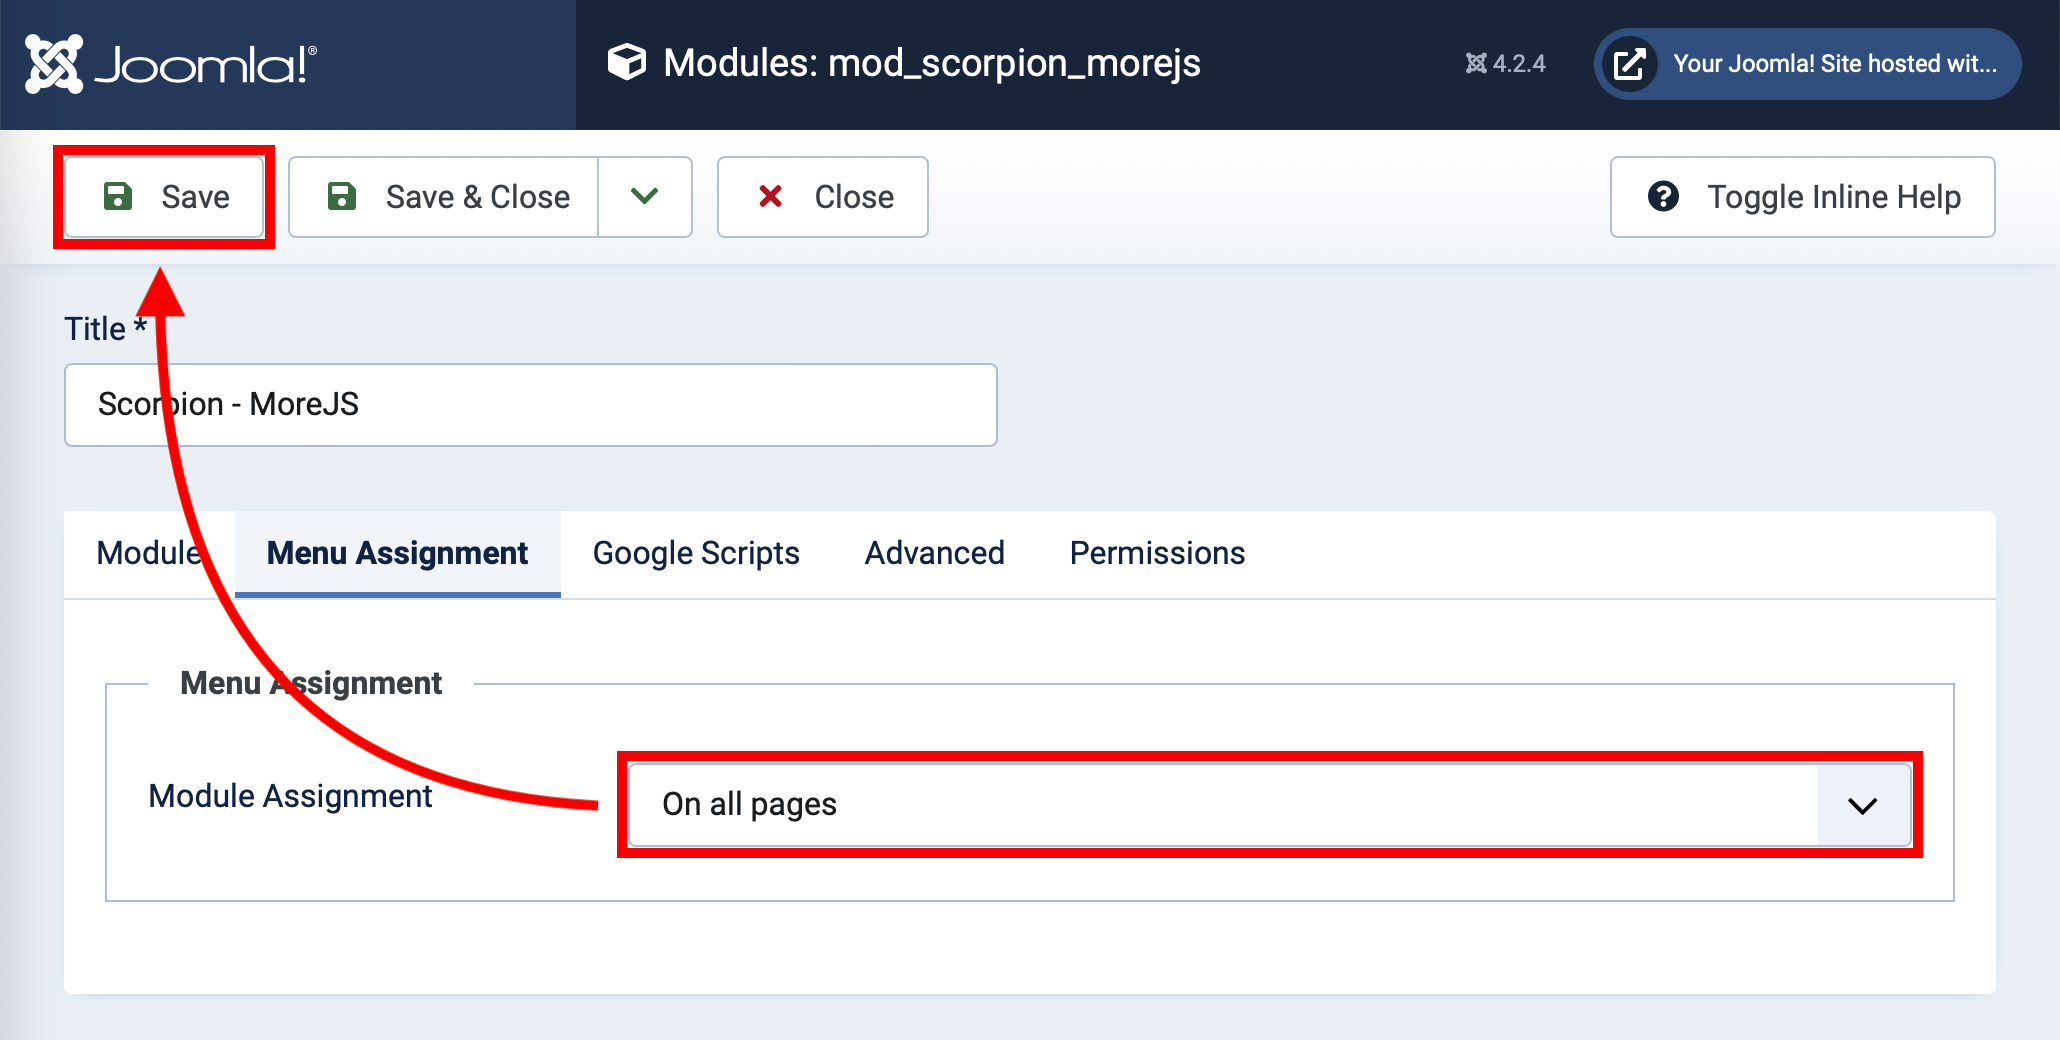Open the 'Your Joomla! Site hosted wit...' link
The width and height of the screenshot is (2060, 1040).
click(1808, 64)
